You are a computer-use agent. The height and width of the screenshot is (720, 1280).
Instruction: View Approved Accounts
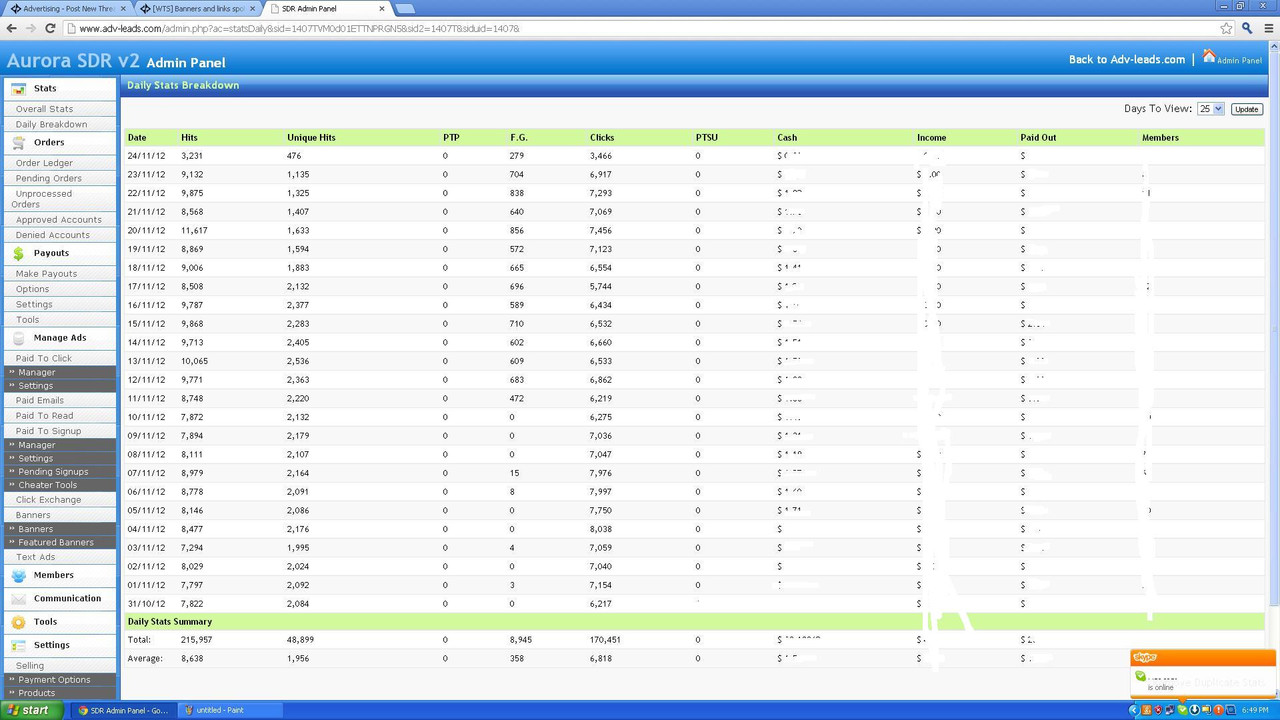coord(58,220)
